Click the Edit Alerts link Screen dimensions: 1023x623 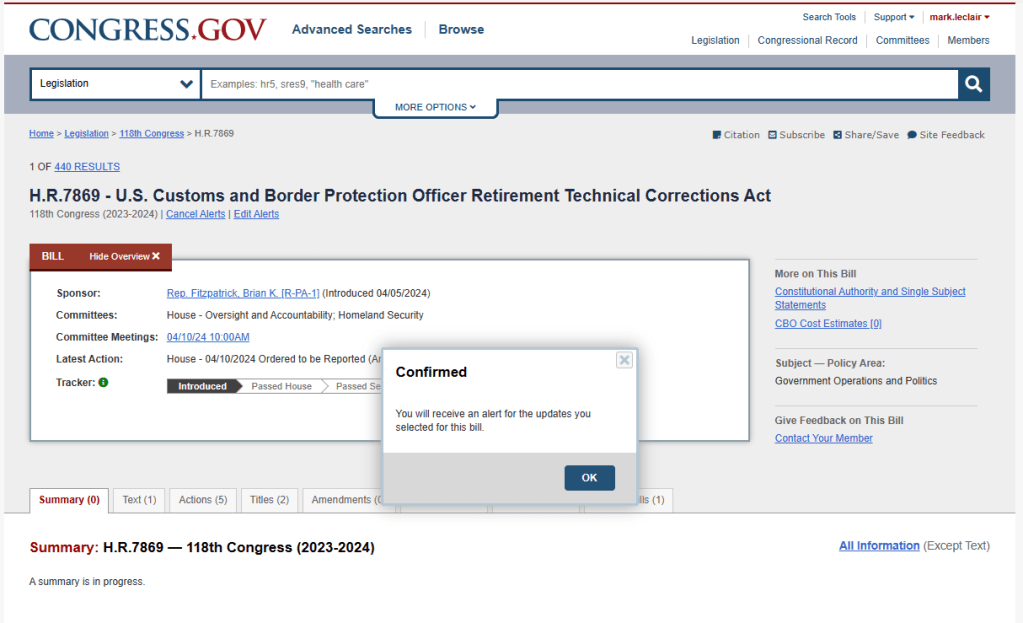tap(256, 214)
